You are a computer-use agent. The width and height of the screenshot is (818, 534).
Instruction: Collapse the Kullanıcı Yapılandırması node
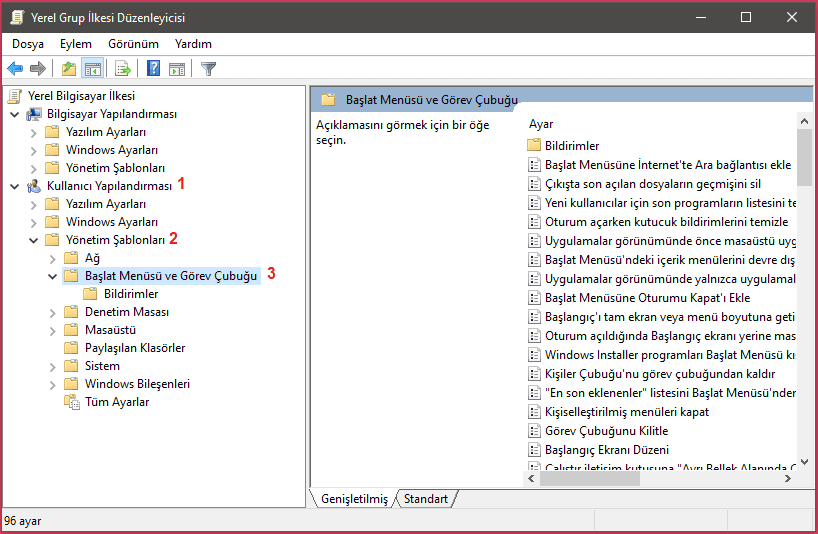point(15,186)
